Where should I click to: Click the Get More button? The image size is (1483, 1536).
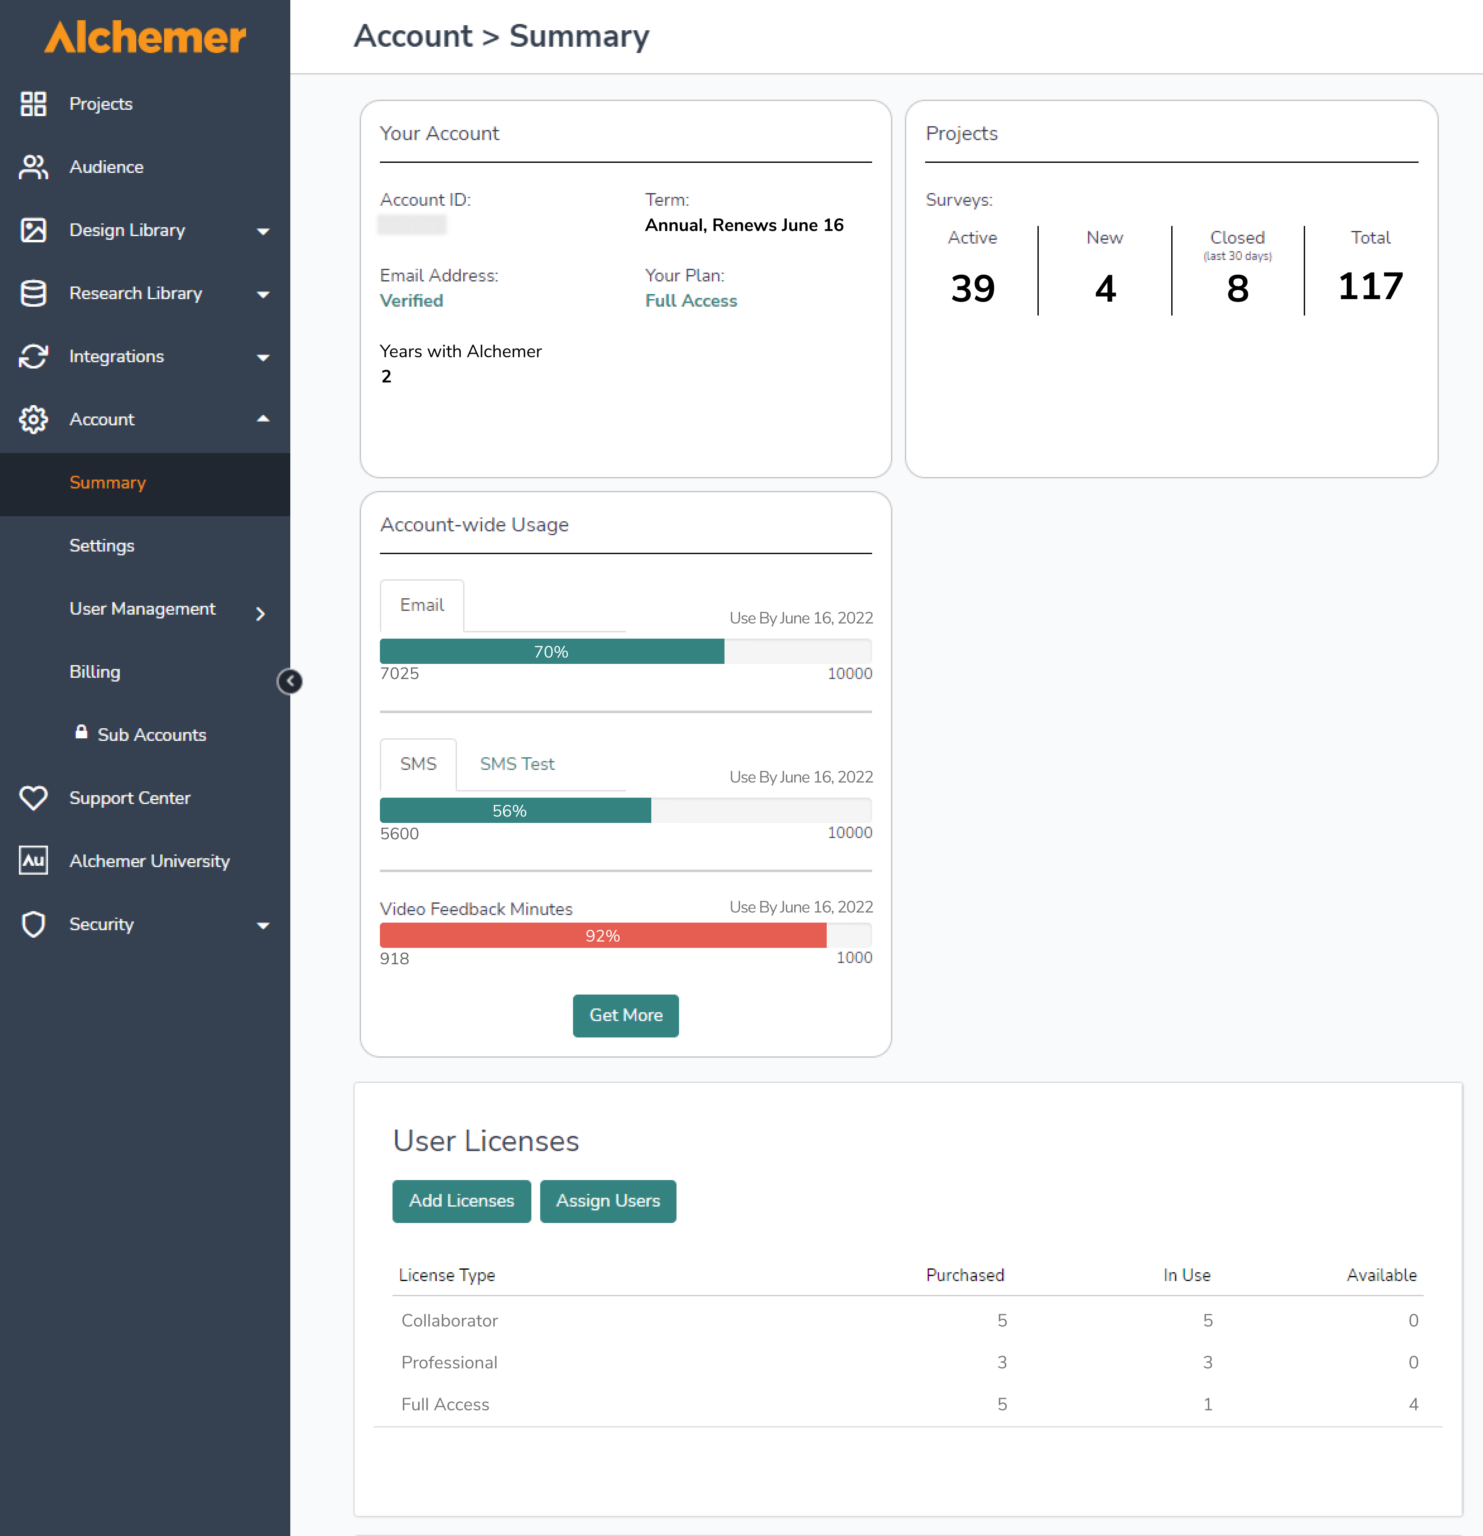625,1015
